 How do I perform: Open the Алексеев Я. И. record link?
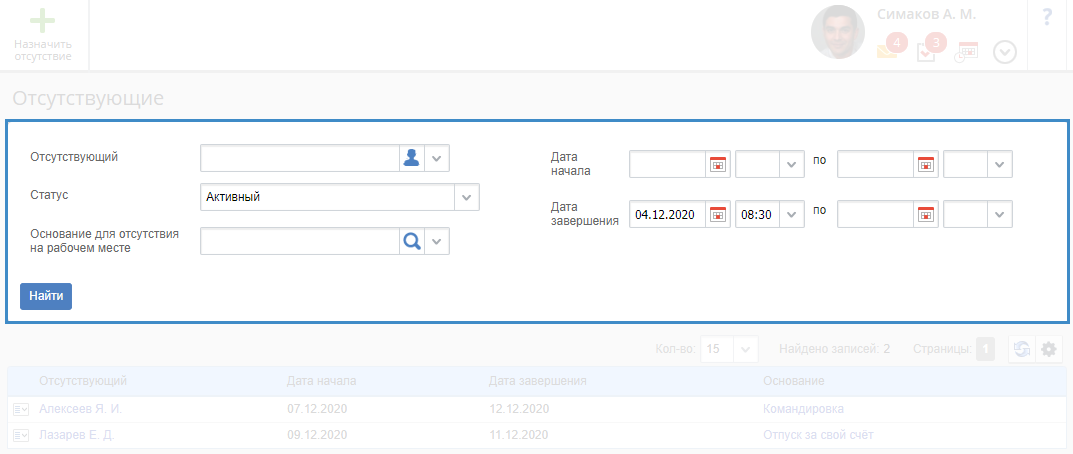pos(80,409)
